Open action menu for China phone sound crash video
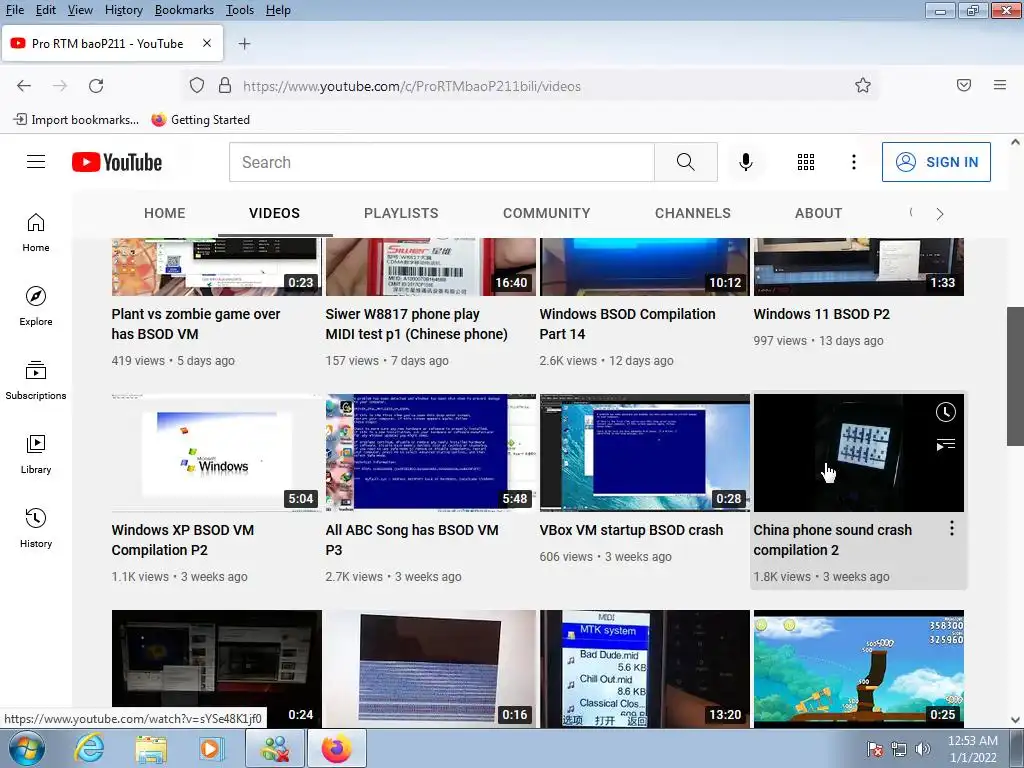This screenshot has height=768, width=1024. tap(952, 528)
